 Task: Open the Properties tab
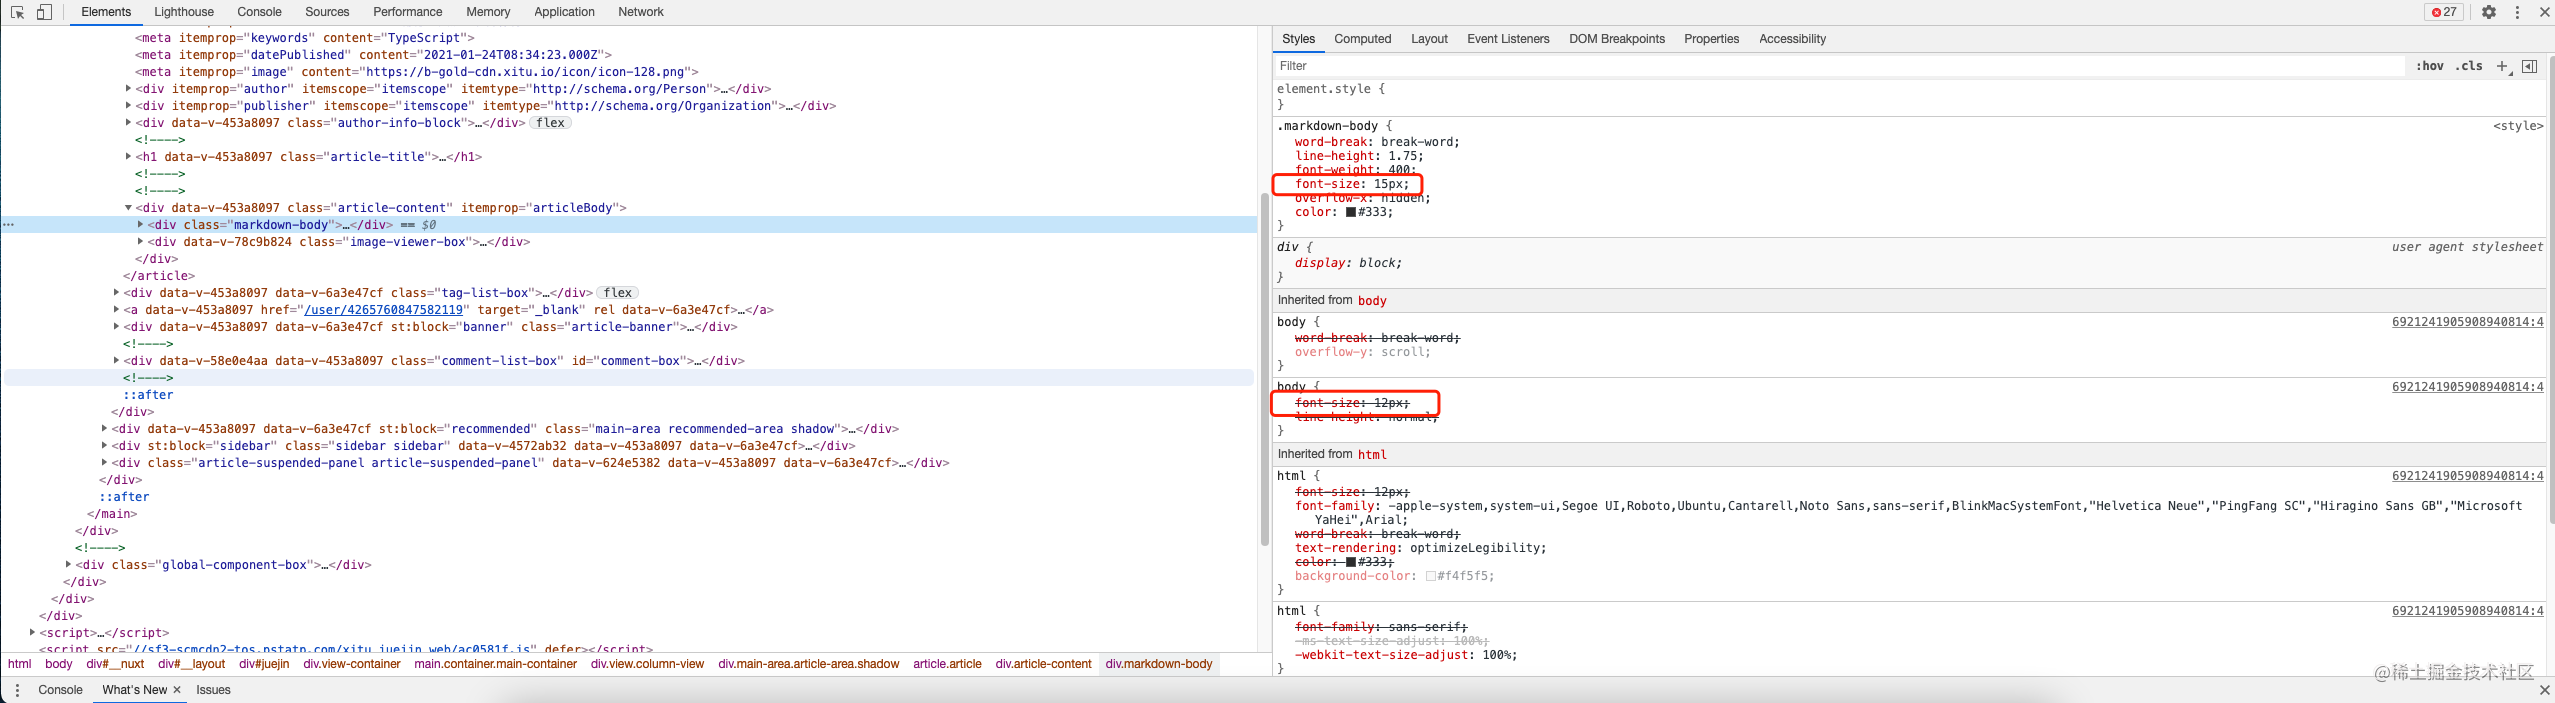click(x=1711, y=39)
